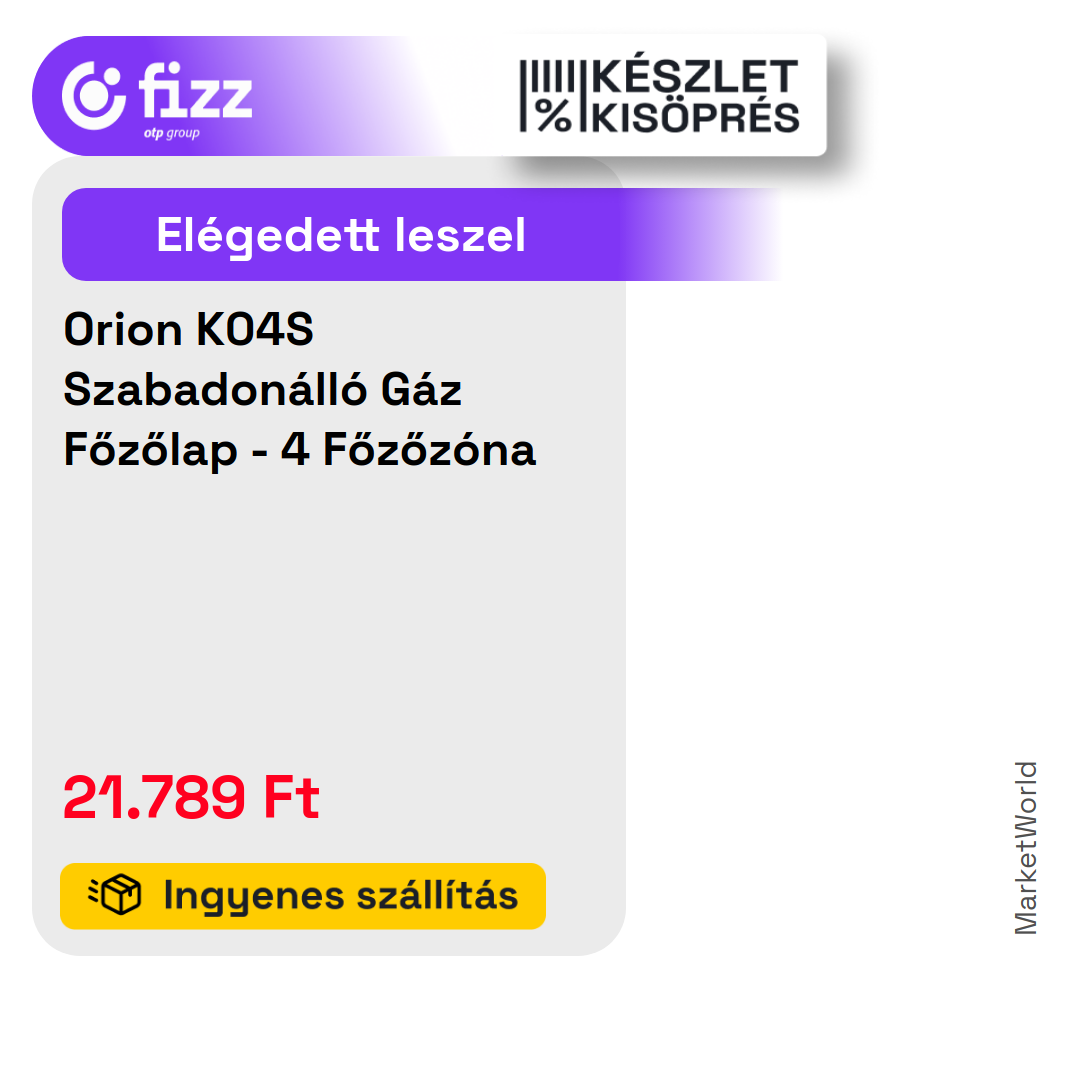Click the small otp group text
The width and height of the screenshot is (1080, 1080).
(x=172, y=133)
